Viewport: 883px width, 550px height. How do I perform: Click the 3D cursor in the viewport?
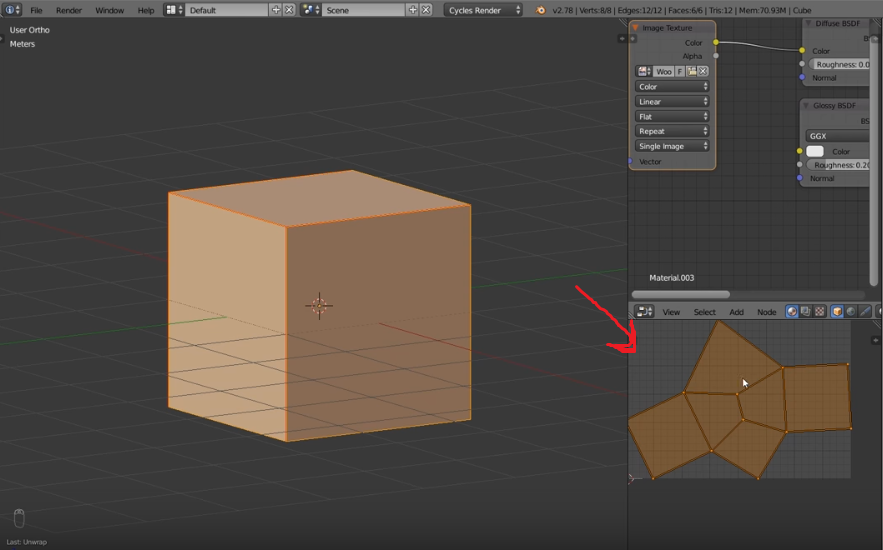(319, 306)
